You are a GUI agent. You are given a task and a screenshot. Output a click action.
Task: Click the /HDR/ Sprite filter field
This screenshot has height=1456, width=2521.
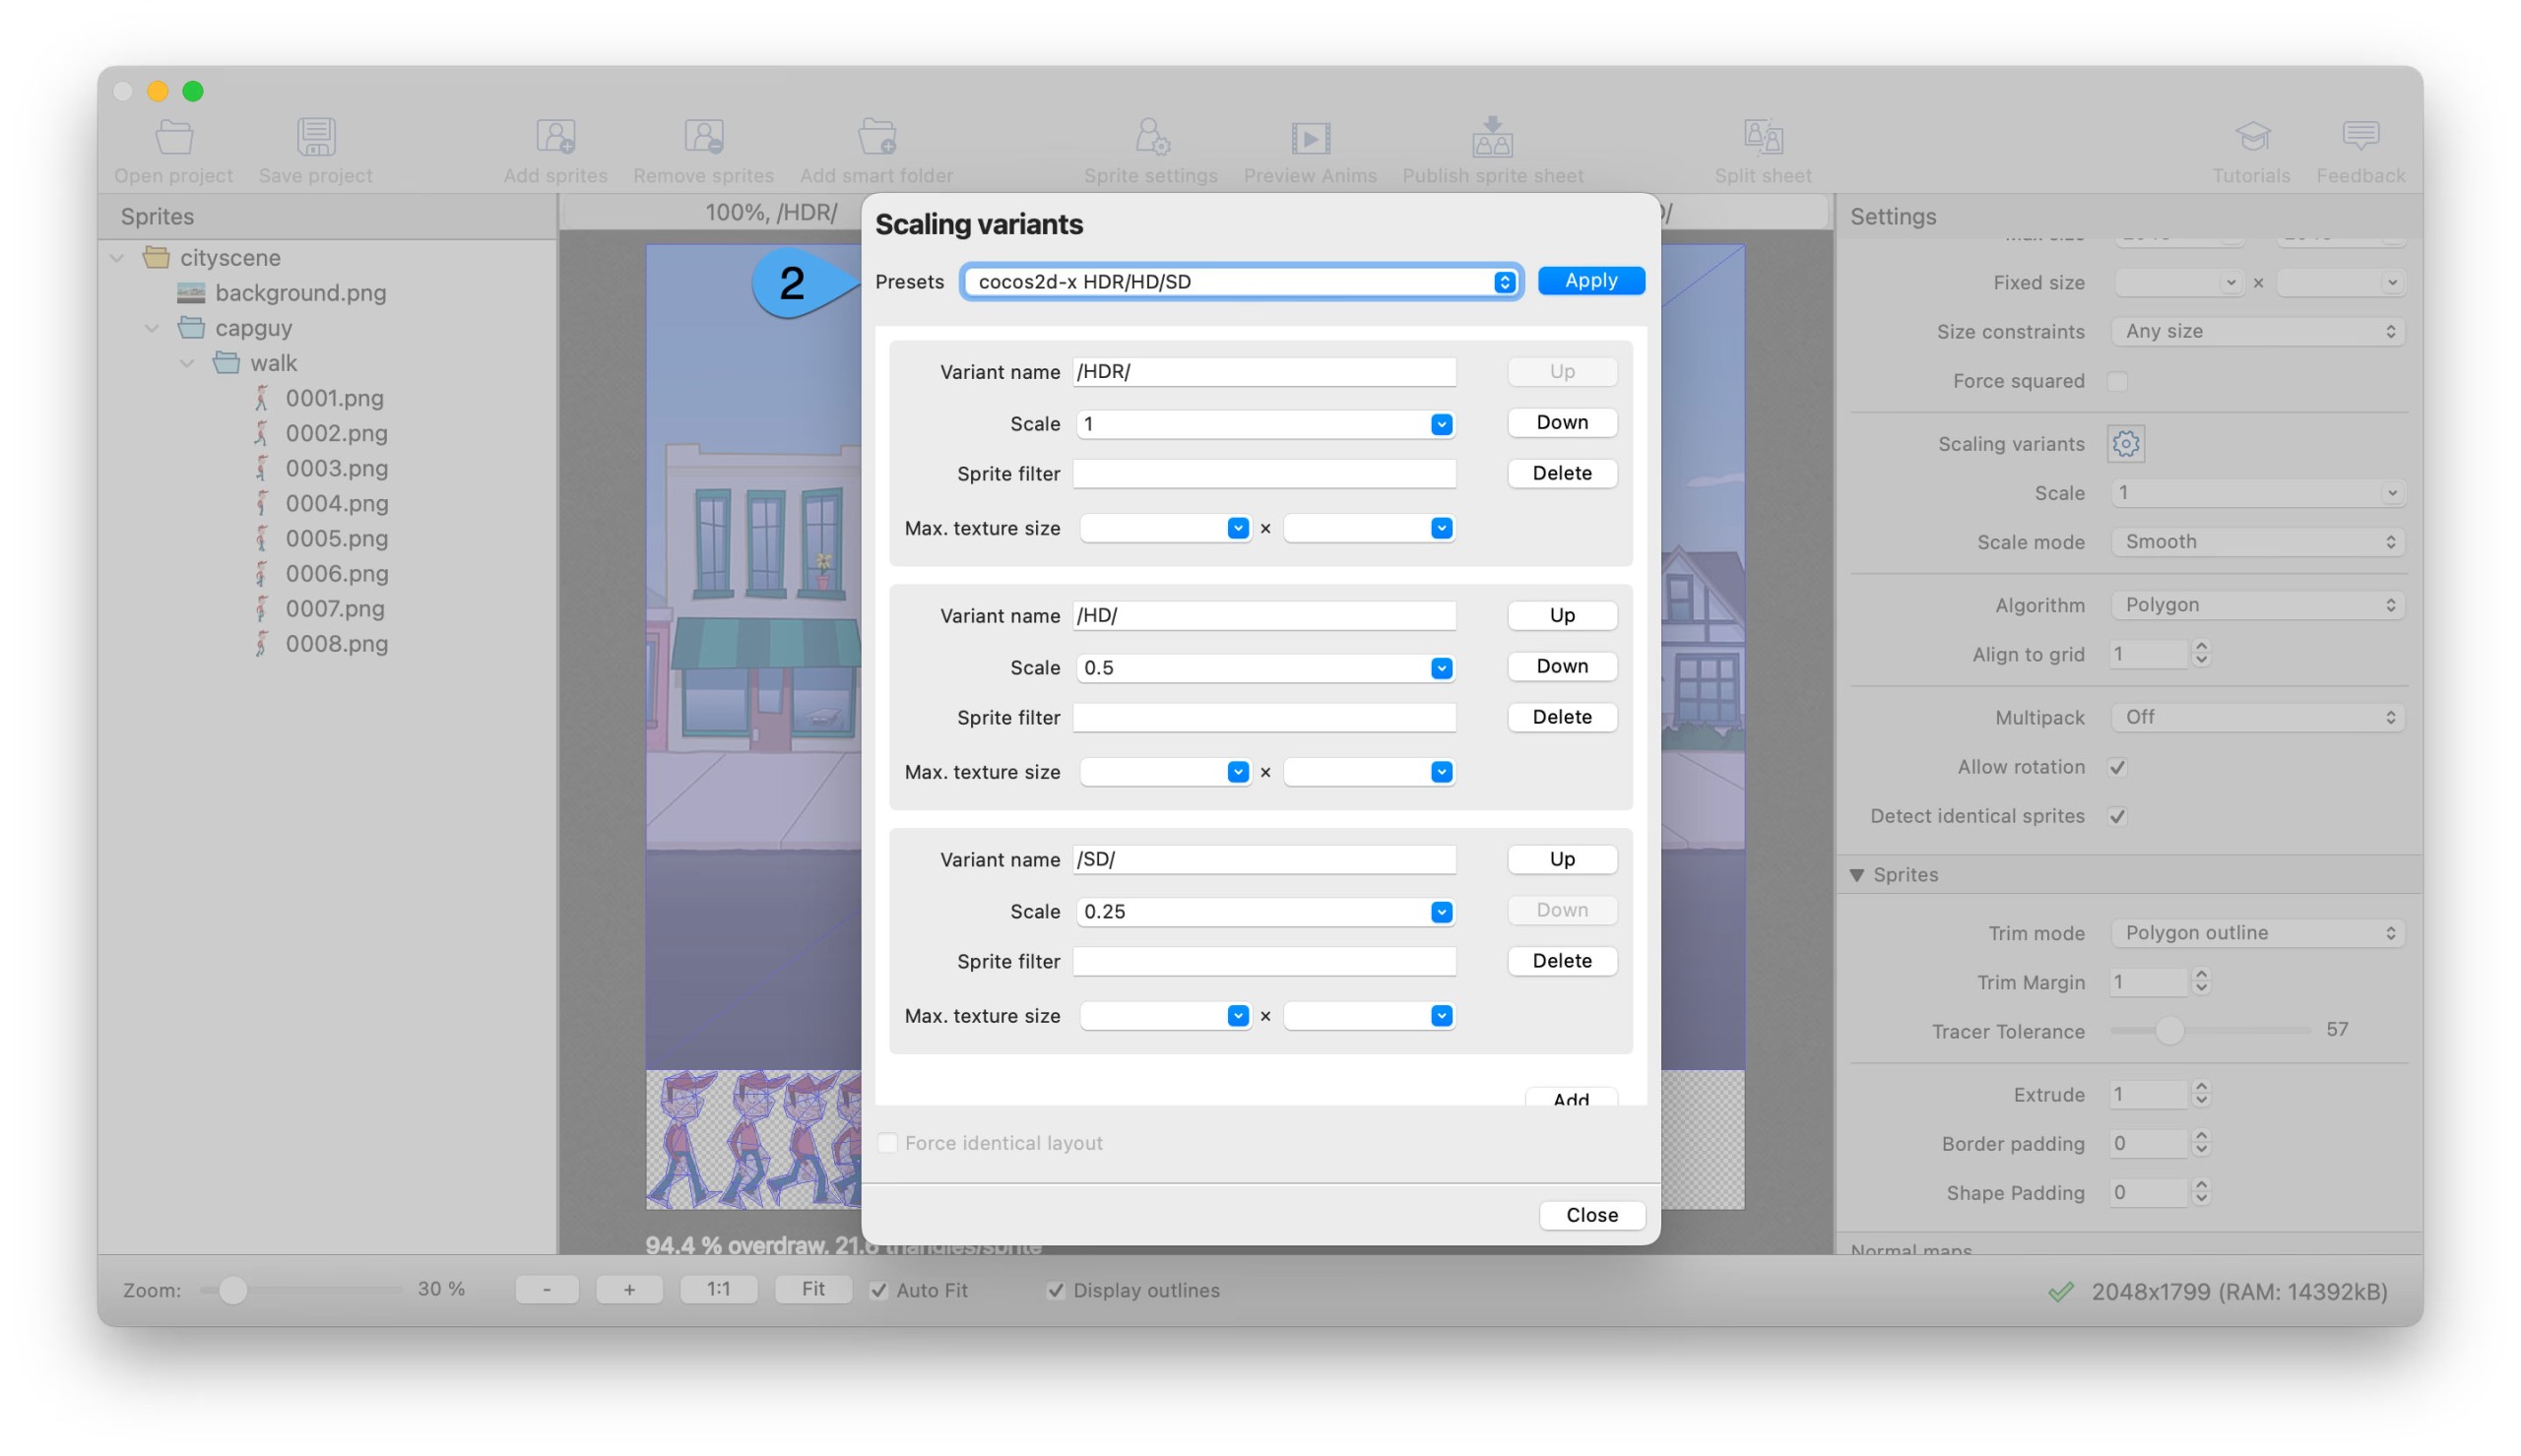(x=1263, y=474)
